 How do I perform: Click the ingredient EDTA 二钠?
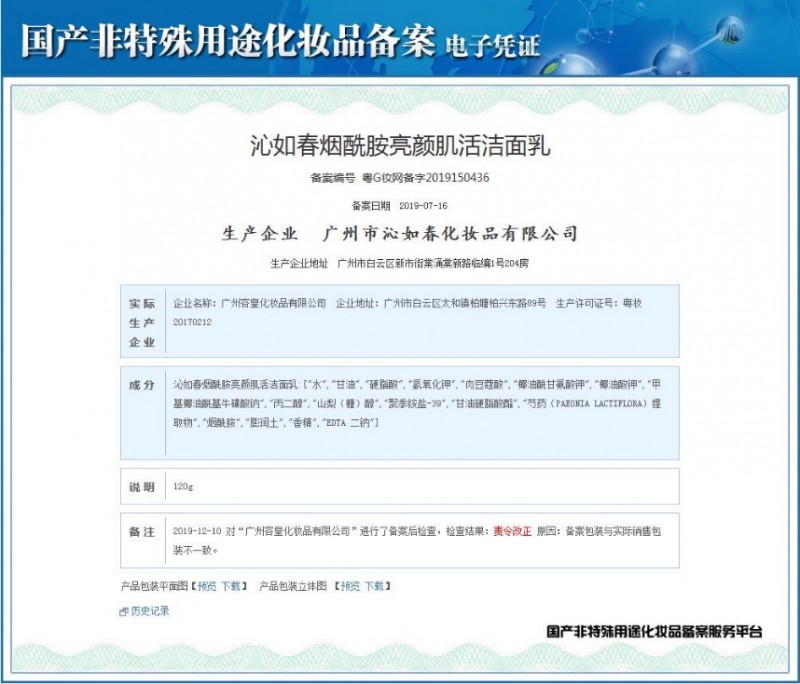(349, 422)
